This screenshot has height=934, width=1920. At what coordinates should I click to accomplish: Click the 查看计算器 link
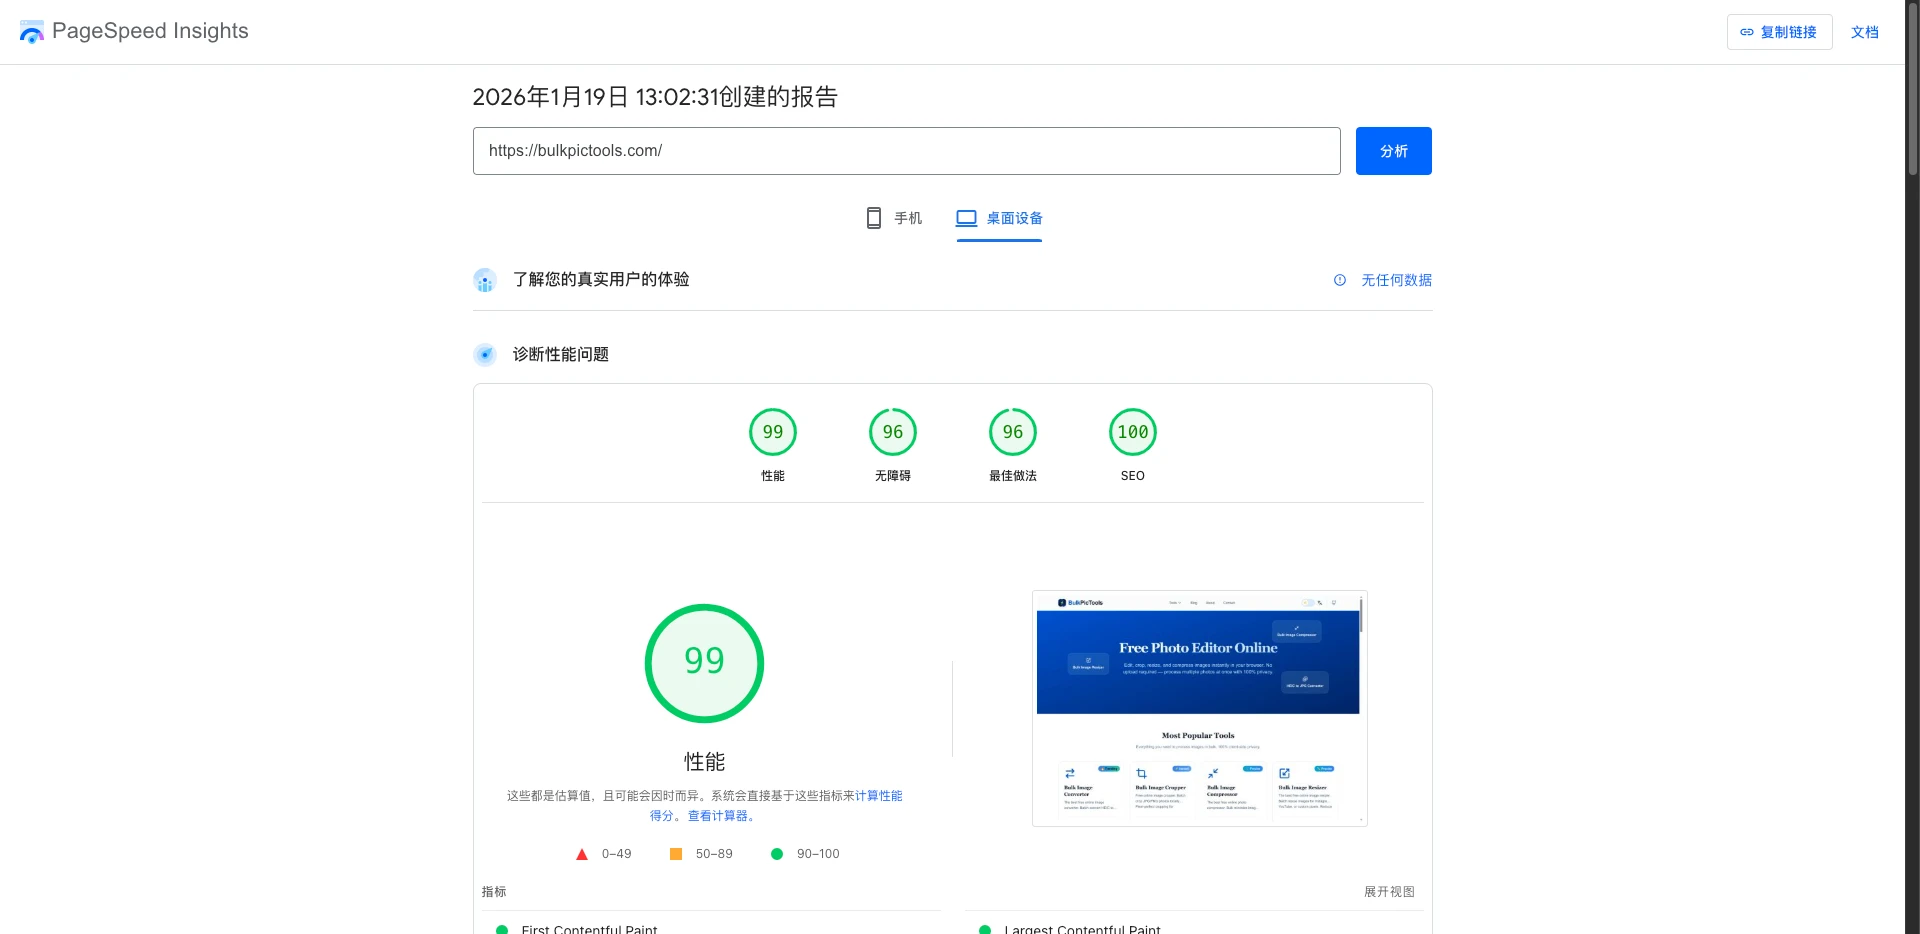coord(718,816)
